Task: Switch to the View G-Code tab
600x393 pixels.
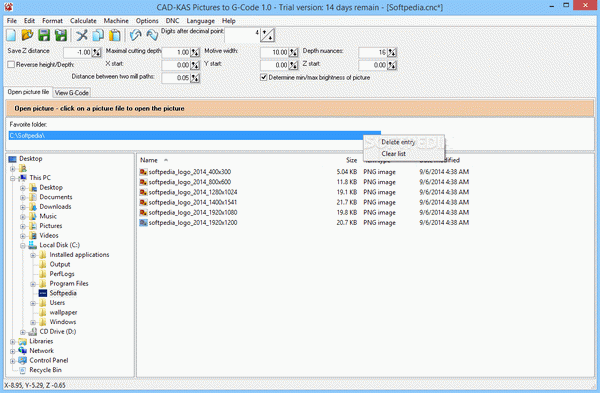Action: point(72,93)
